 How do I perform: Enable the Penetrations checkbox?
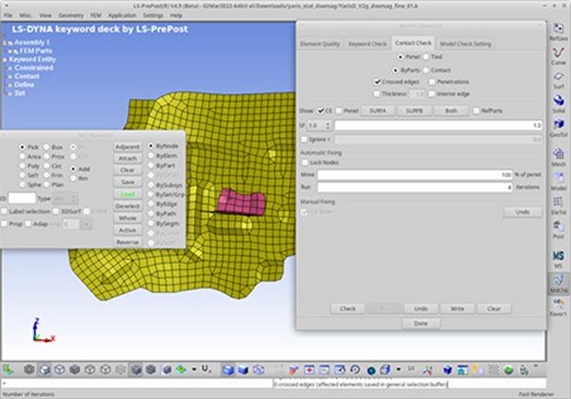(x=432, y=82)
